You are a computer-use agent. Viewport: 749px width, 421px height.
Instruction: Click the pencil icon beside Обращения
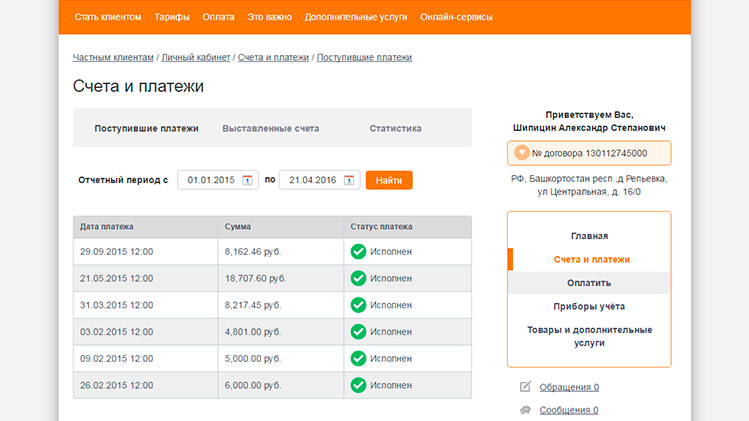(525, 387)
